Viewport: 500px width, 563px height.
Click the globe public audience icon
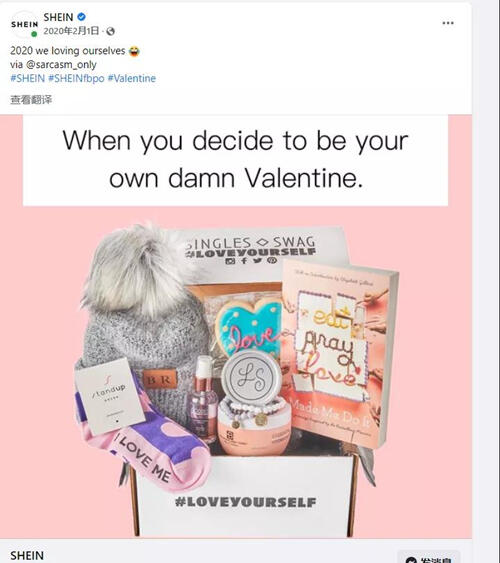point(111,31)
